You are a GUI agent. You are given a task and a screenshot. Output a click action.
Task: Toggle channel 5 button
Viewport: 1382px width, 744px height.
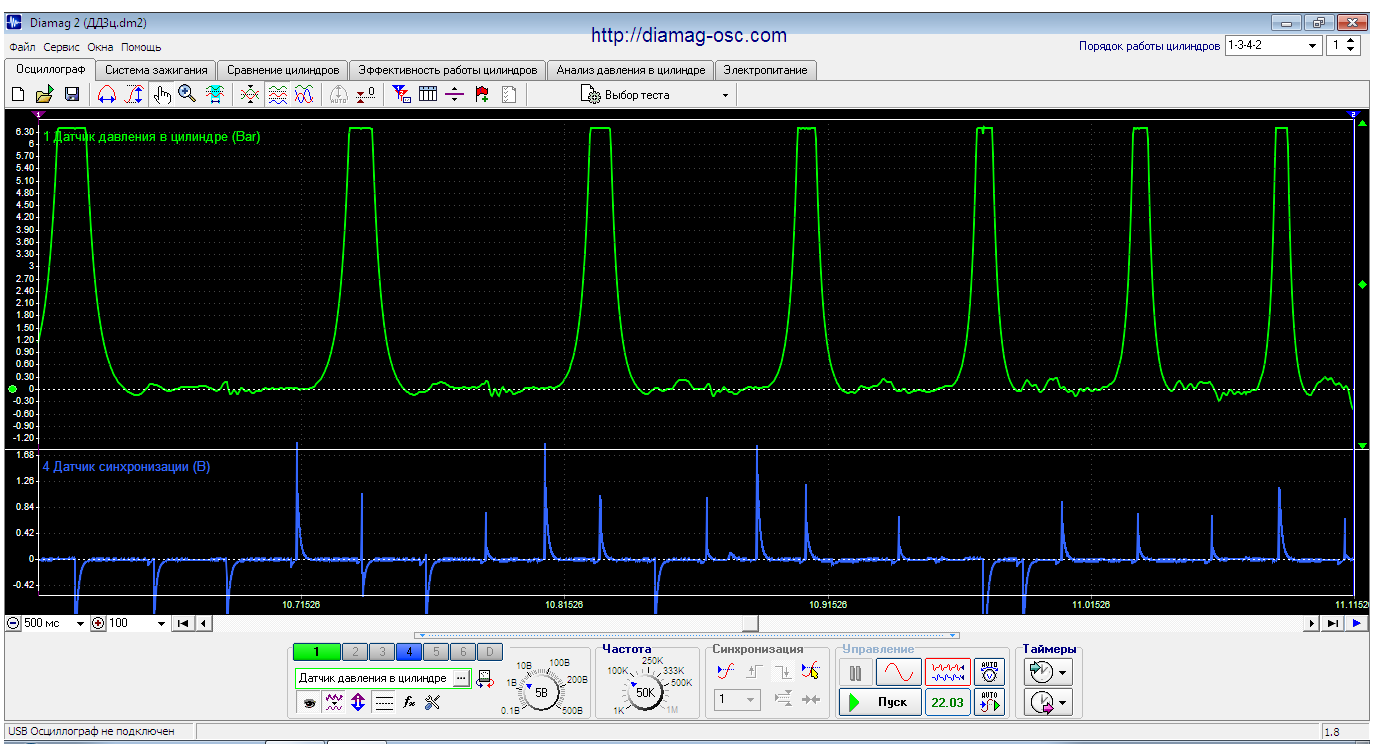pos(435,652)
